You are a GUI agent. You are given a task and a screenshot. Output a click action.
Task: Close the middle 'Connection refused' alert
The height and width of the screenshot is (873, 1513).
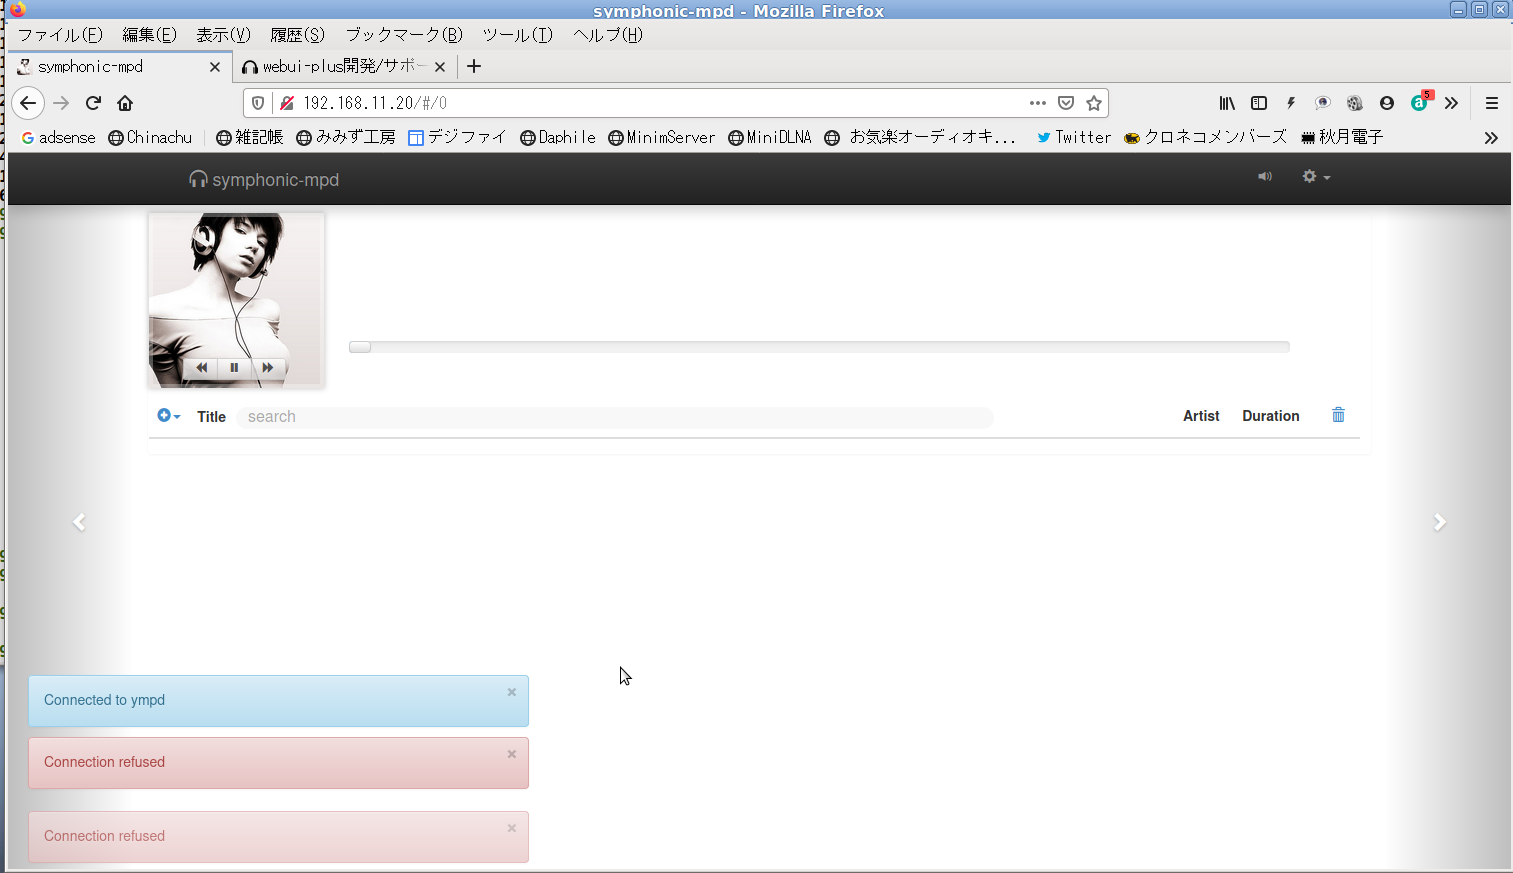(512, 754)
